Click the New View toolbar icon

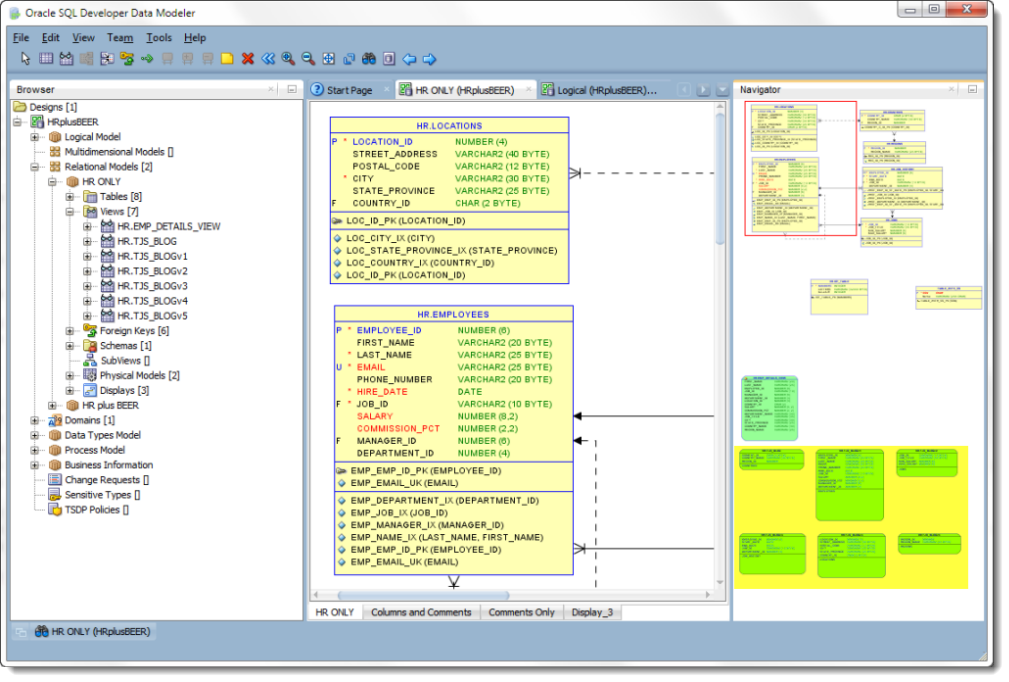(x=66, y=59)
